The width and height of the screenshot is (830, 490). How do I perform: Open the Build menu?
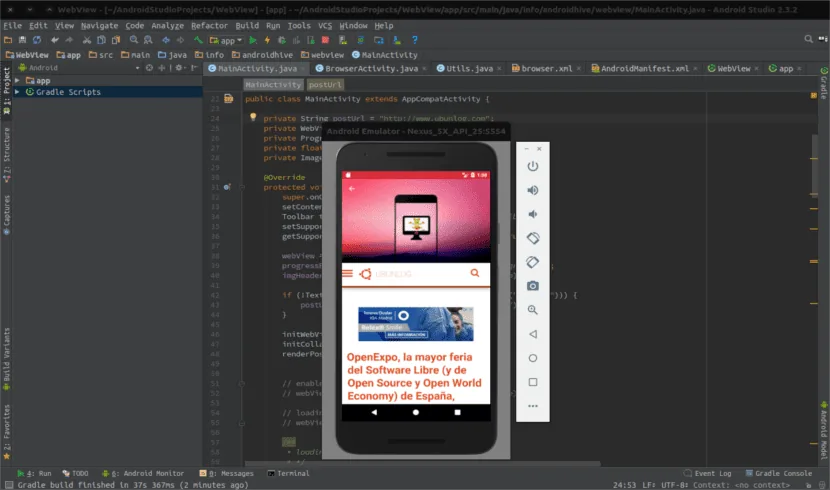[247, 25]
